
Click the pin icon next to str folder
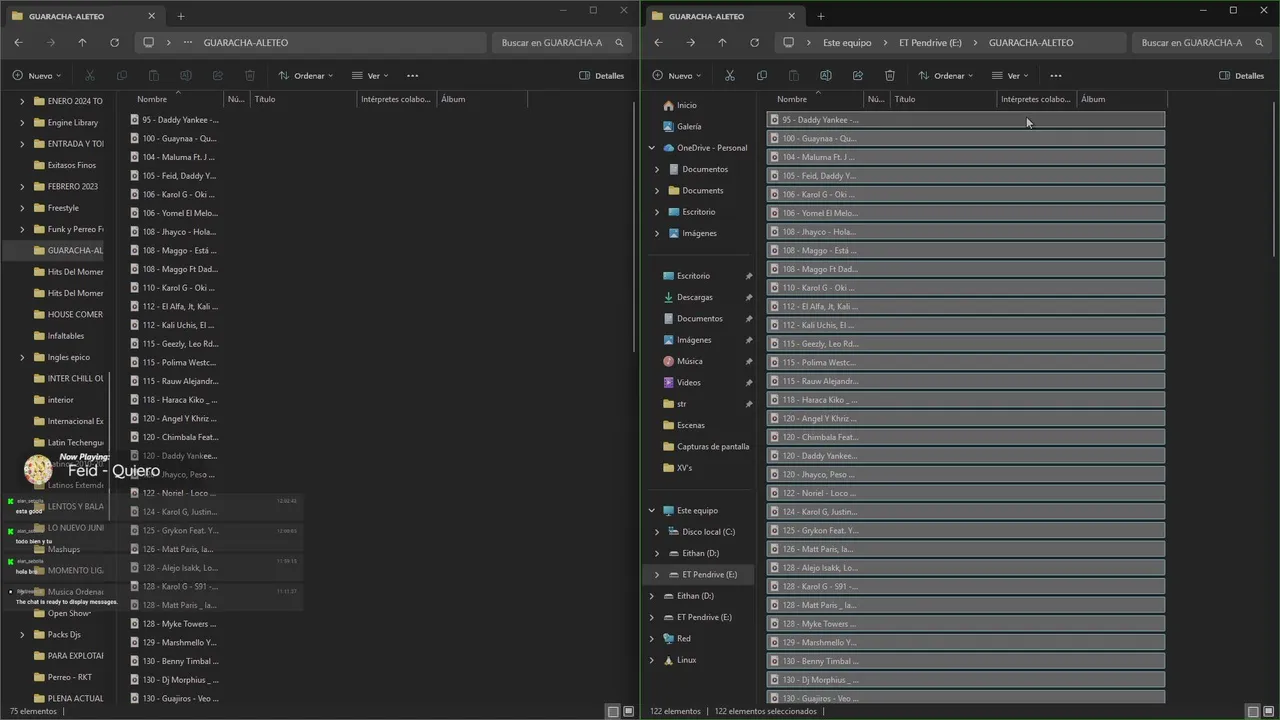tap(748, 404)
